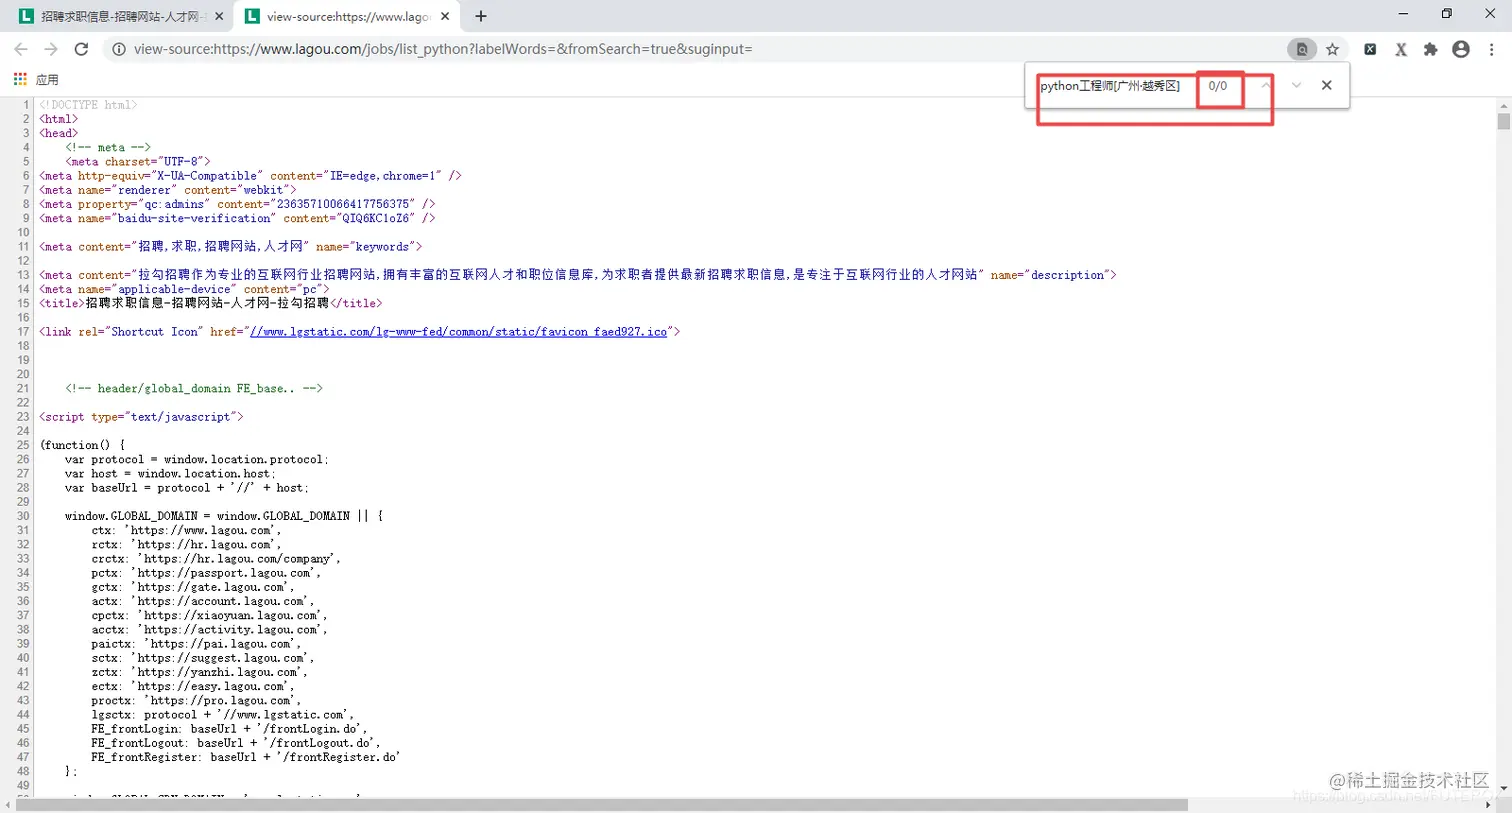The height and width of the screenshot is (813, 1512).
Task: Click the meta charset UTF-8 line
Action: [138, 161]
